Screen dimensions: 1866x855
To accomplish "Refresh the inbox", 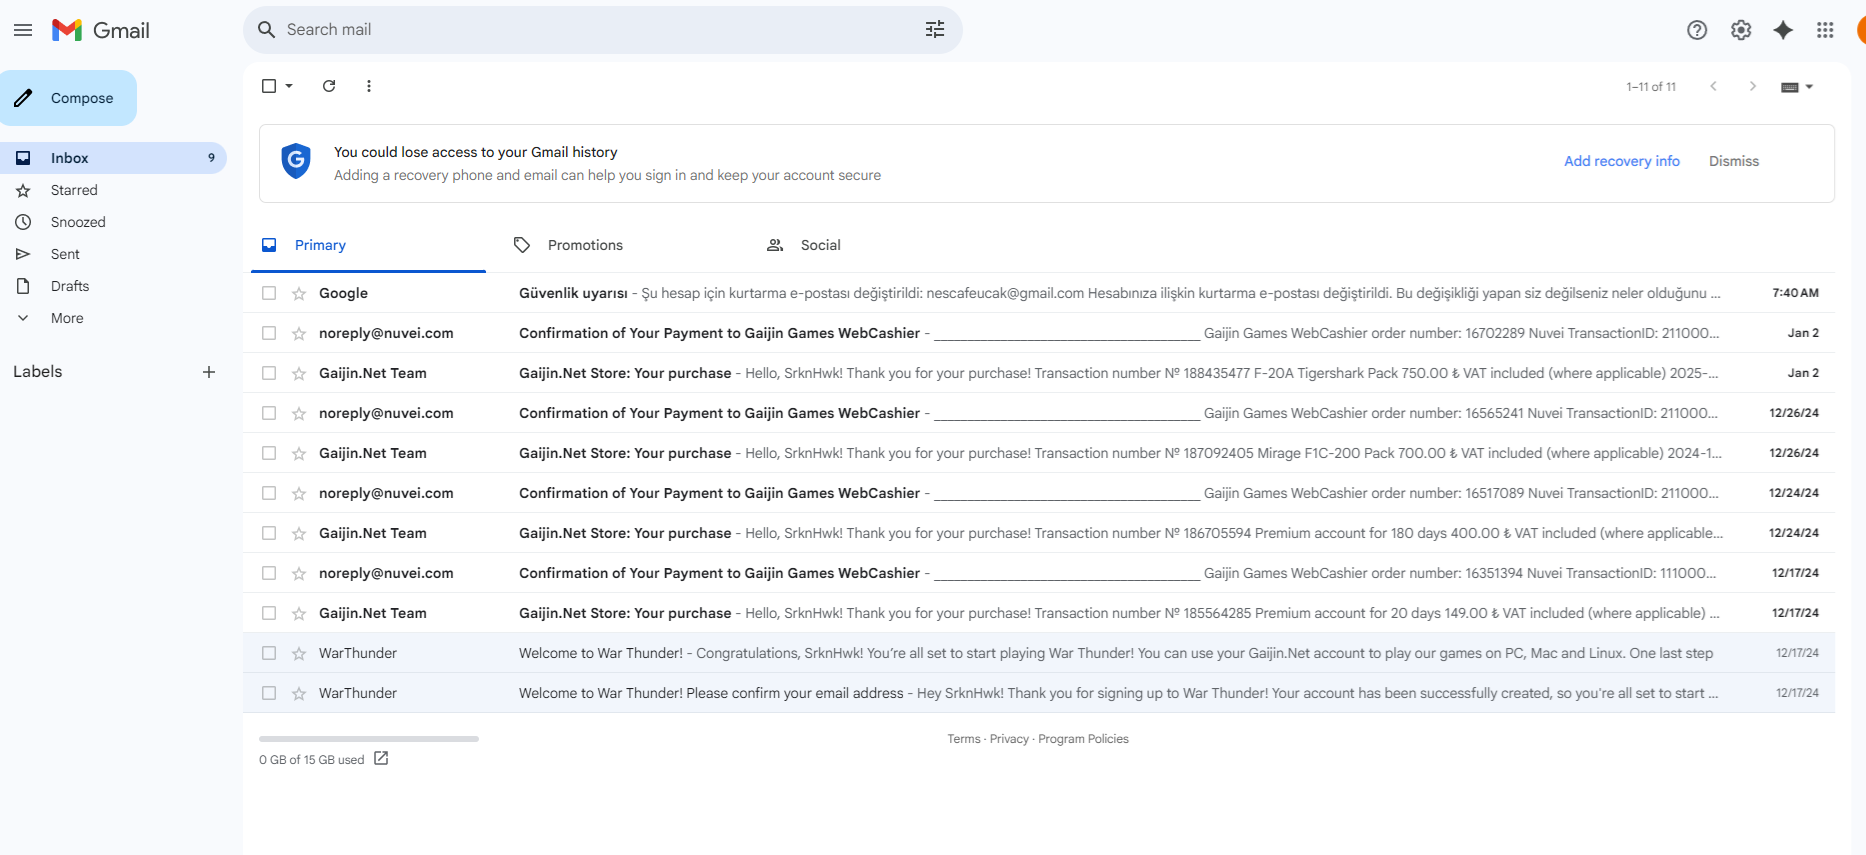I will [x=329, y=86].
